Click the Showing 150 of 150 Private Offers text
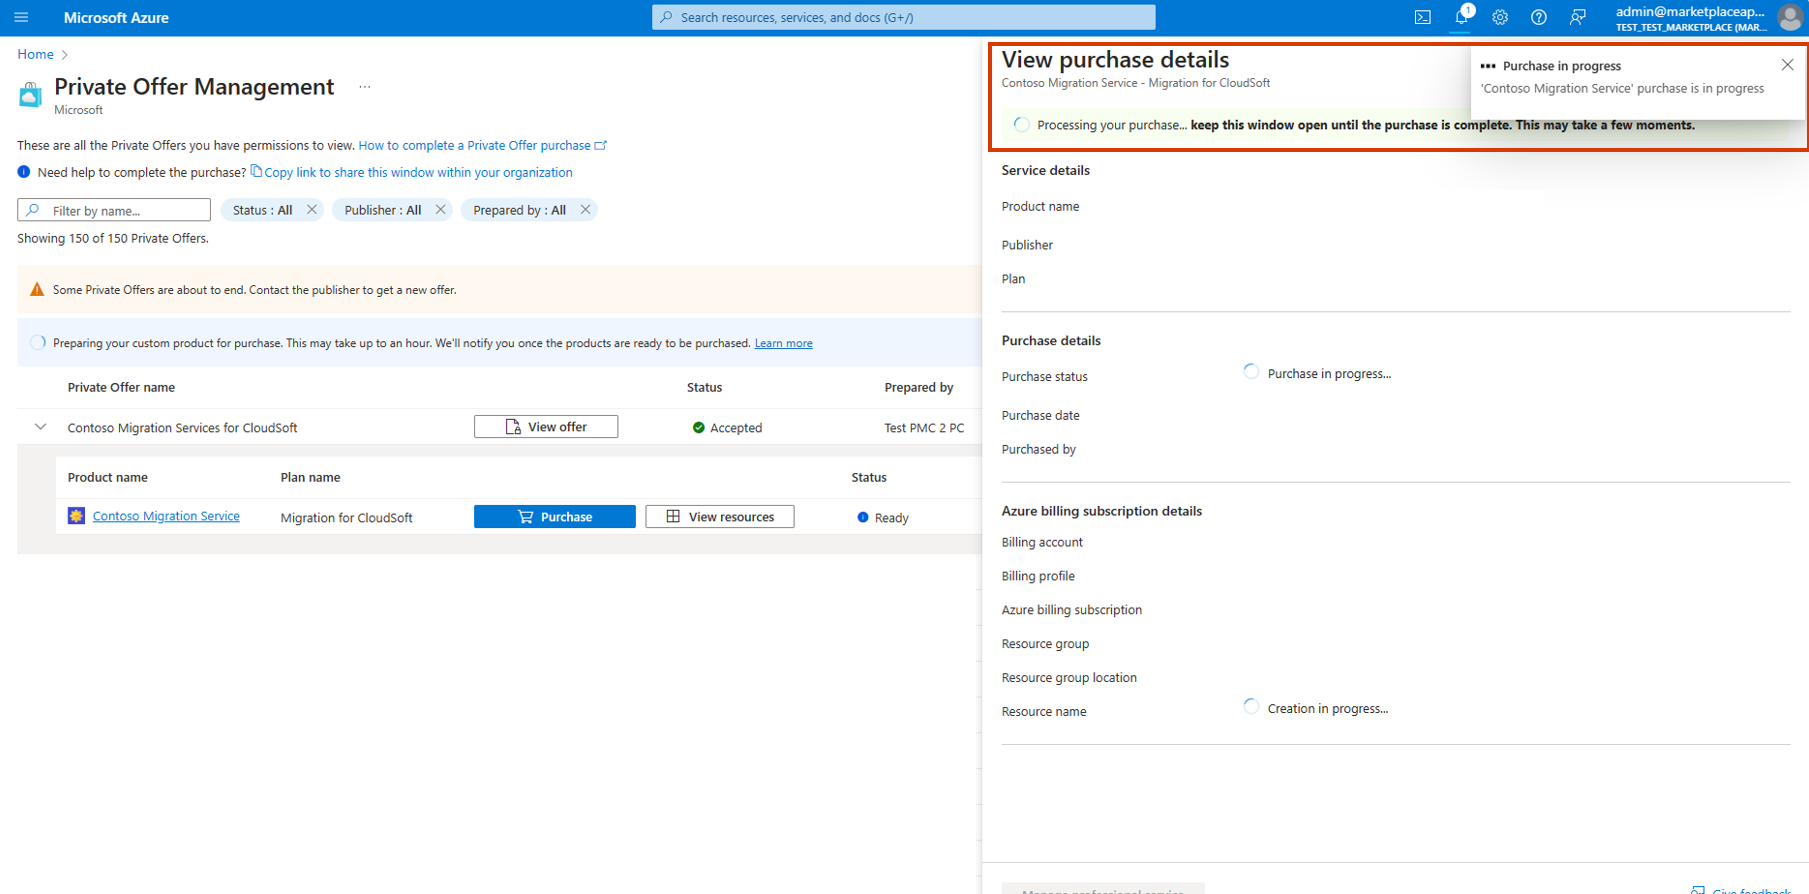The height and width of the screenshot is (894, 1809). pyautogui.click(x=113, y=238)
